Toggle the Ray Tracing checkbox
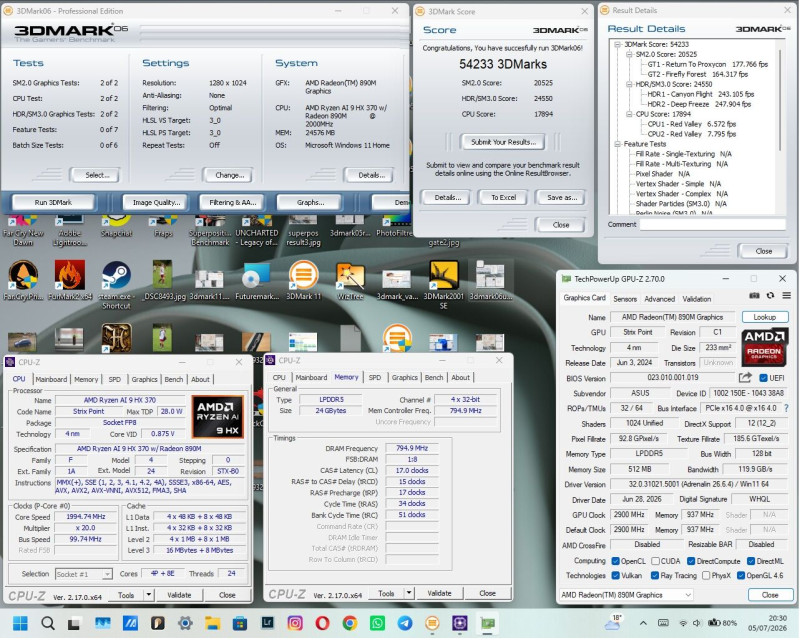The width and height of the screenshot is (800, 643). tap(655, 576)
